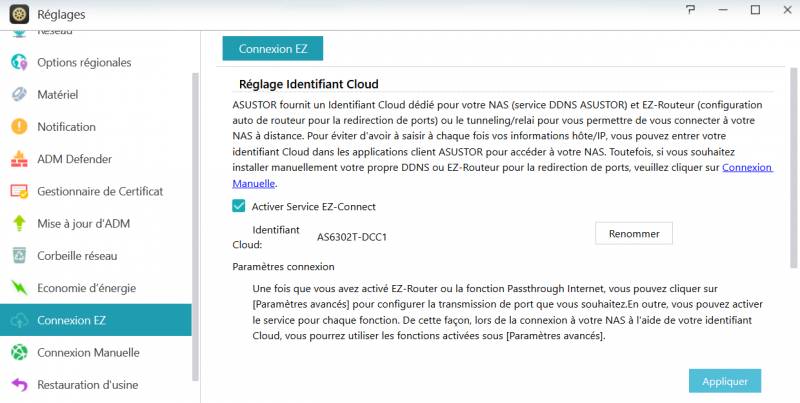Click the sidebar vertical scrollbar
The height and width of the screenshot is (403, 800).
196,200
